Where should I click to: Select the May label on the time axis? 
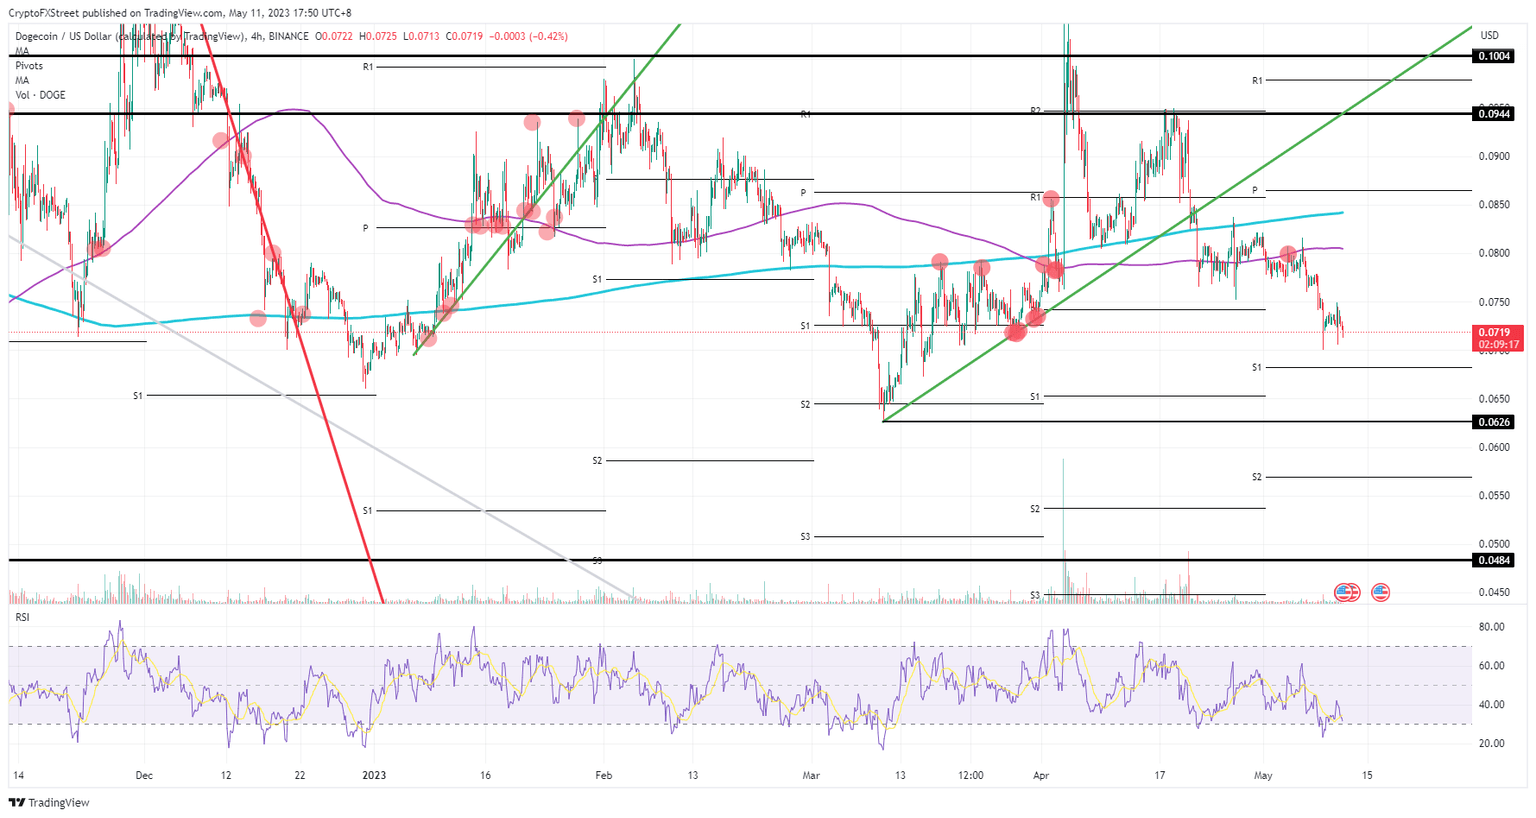(x=1263, y=775)
